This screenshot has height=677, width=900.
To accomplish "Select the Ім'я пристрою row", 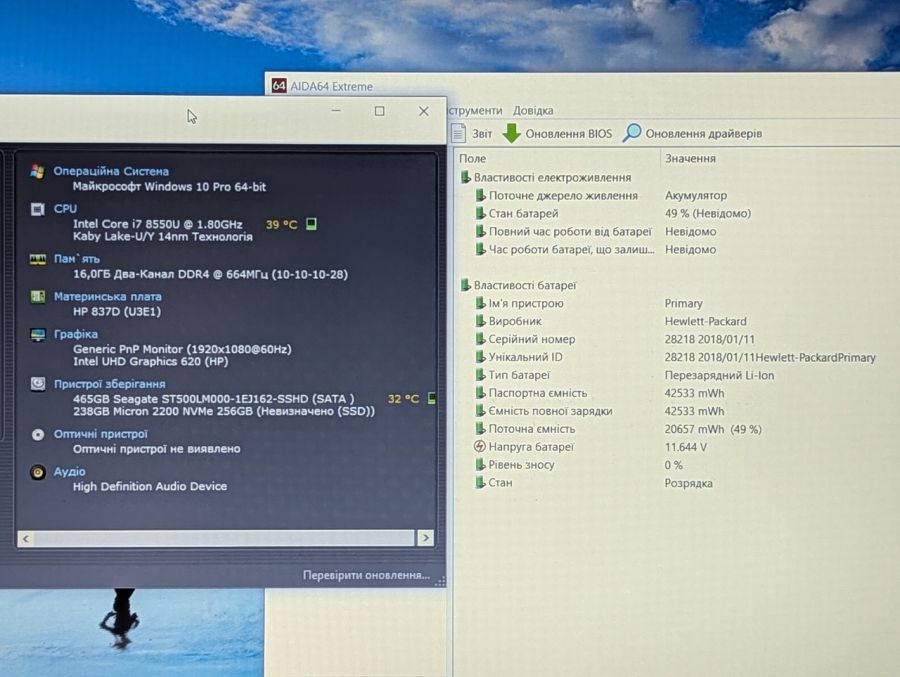I will (x=677, y=303).
